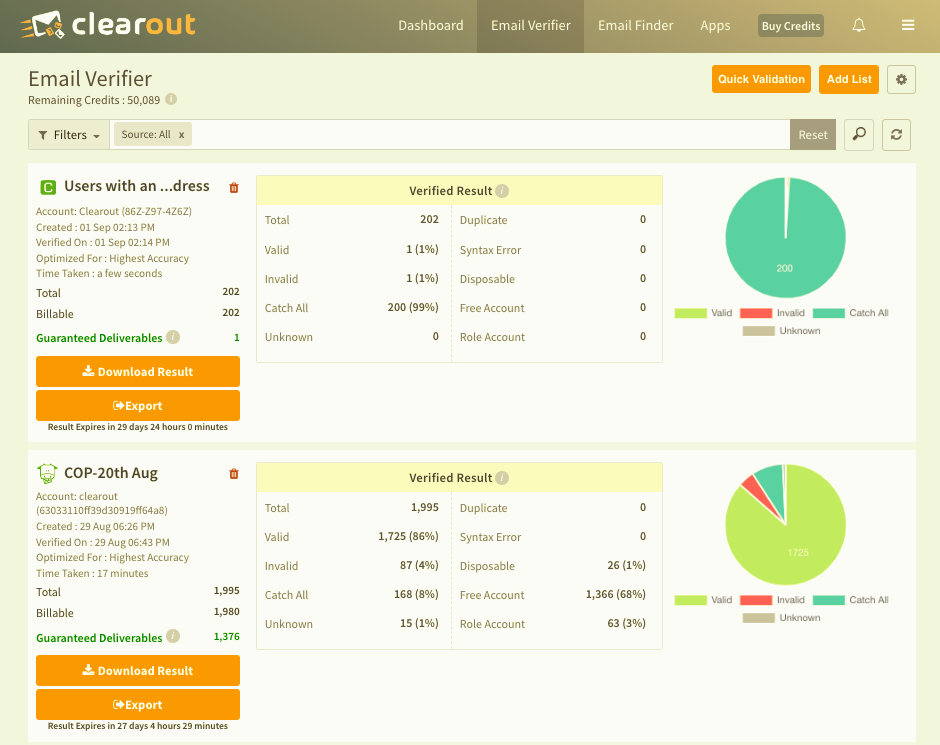Export the Users with an ...dress list
This screenshot has height=745, width=940.
138,406
